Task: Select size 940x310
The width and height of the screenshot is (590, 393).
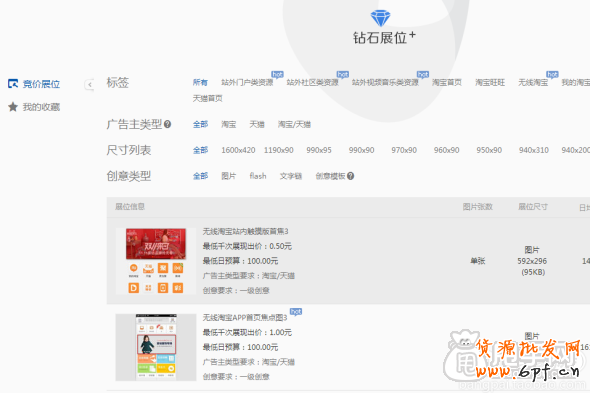Action: click(x=534, y=150)
